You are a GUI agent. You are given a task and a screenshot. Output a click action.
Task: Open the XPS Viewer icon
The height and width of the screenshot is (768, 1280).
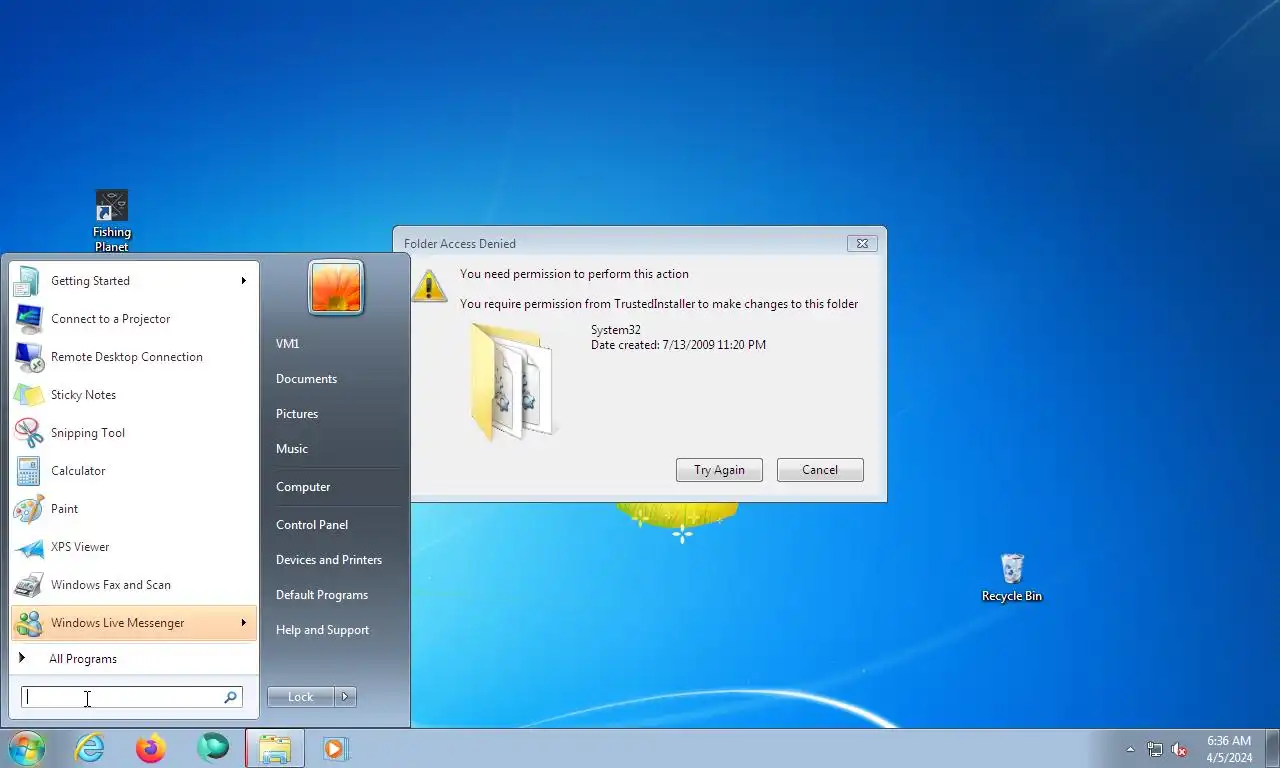(28, 547)
